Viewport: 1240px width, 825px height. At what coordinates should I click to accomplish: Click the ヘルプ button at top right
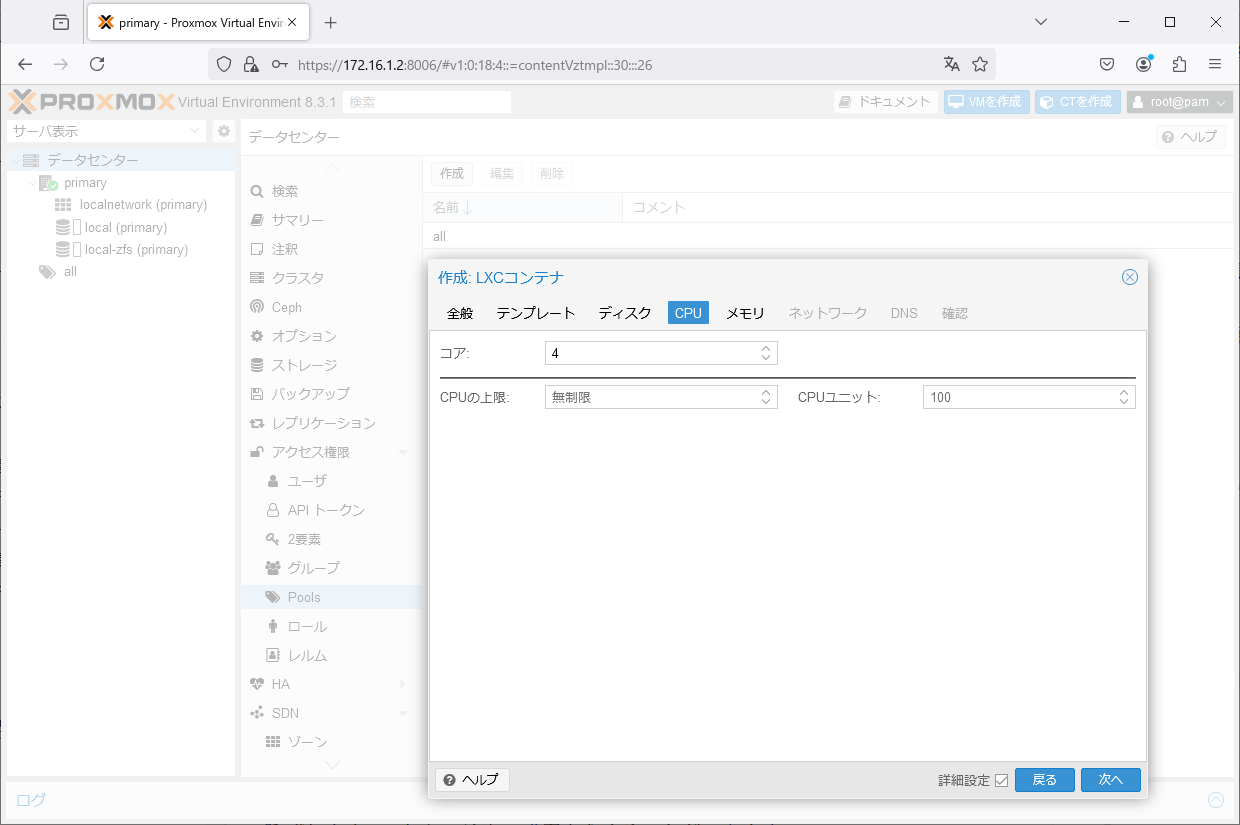click(1190, 137)
